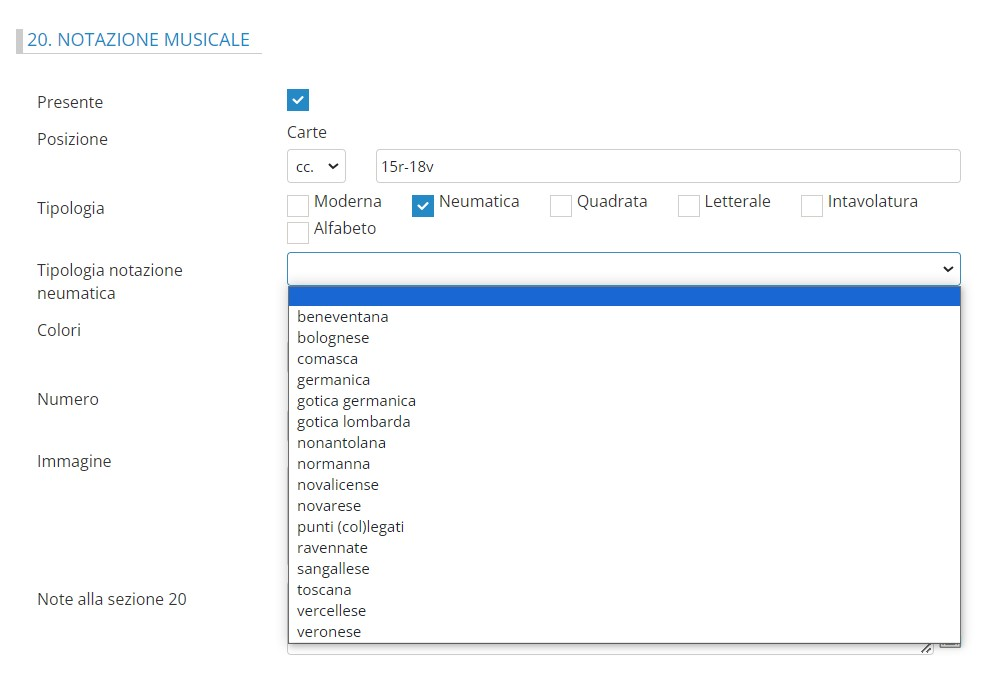Grab the notes textarea resize handle
This screenshot has height=686, width=1007.
(928, 649)
